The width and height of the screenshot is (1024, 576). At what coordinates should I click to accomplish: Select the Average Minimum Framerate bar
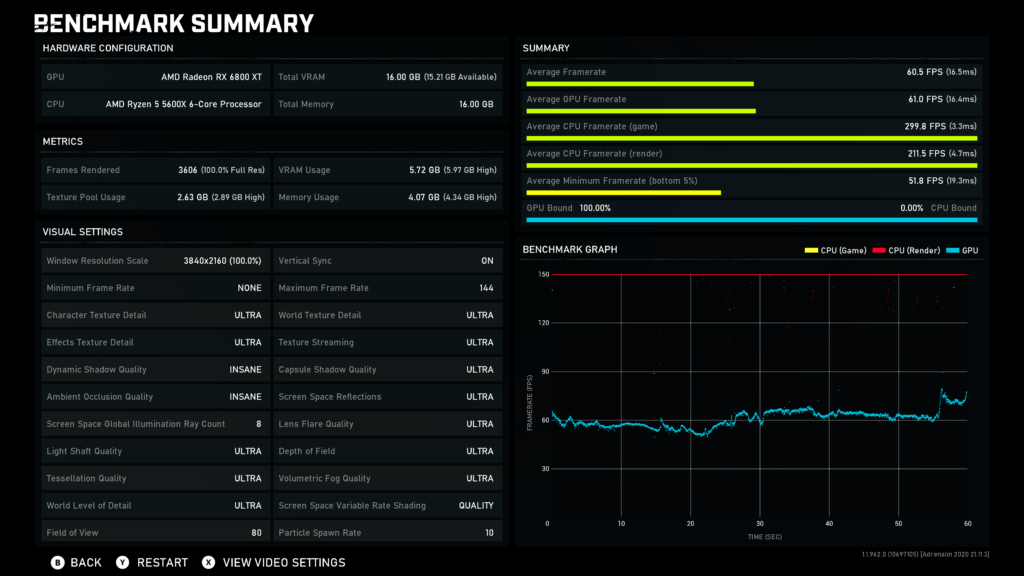pos(624,193)
